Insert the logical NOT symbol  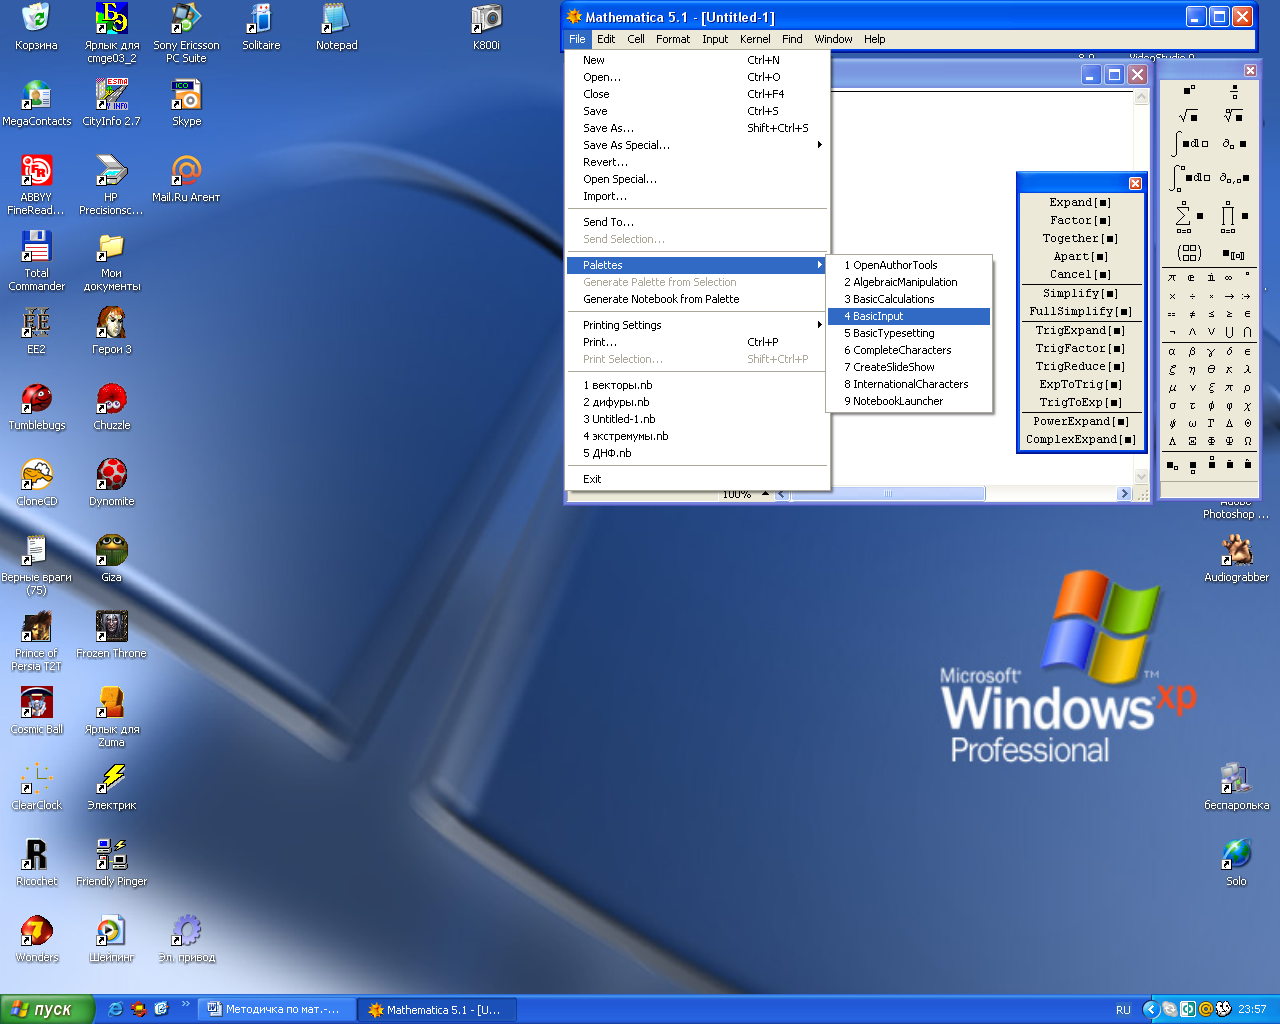1172,333
